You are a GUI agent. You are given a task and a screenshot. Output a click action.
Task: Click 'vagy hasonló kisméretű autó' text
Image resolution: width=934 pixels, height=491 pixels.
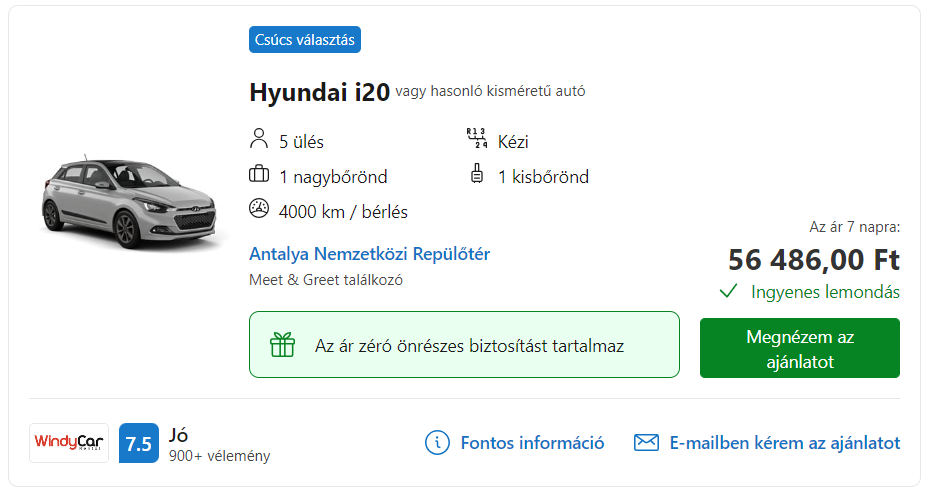490,91
